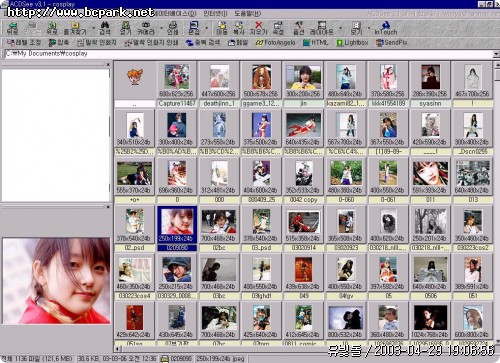This screenshot has height=363, width=500.
Task: Delete file with 지우기 red X icon
Action: (258, 28)
